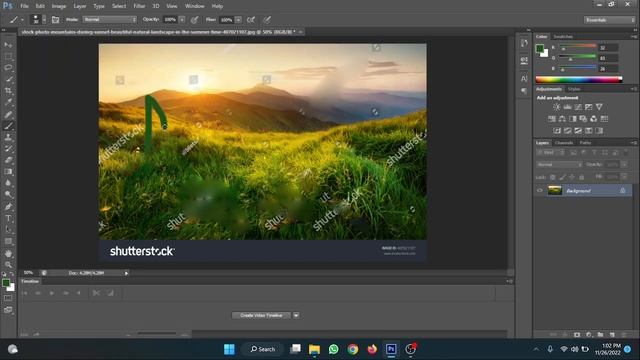This screenshot has width=640, height=360.
Task: Click the foreground color swatch in toolbox
Action: click(x=6, y=283)
